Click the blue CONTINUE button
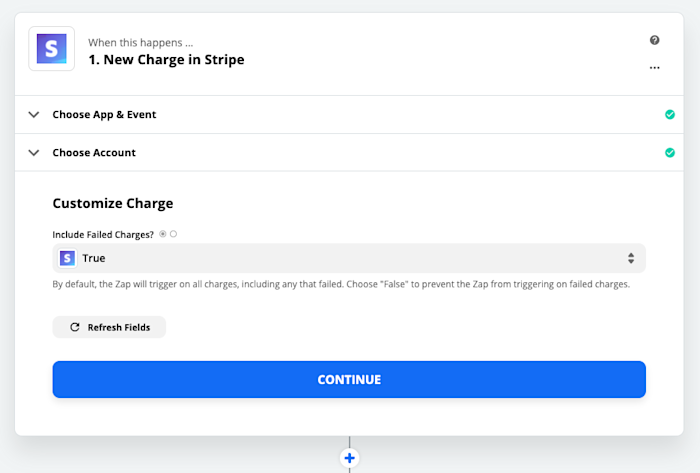Screen dimensions: 700x473 click(x=349, y=379)
